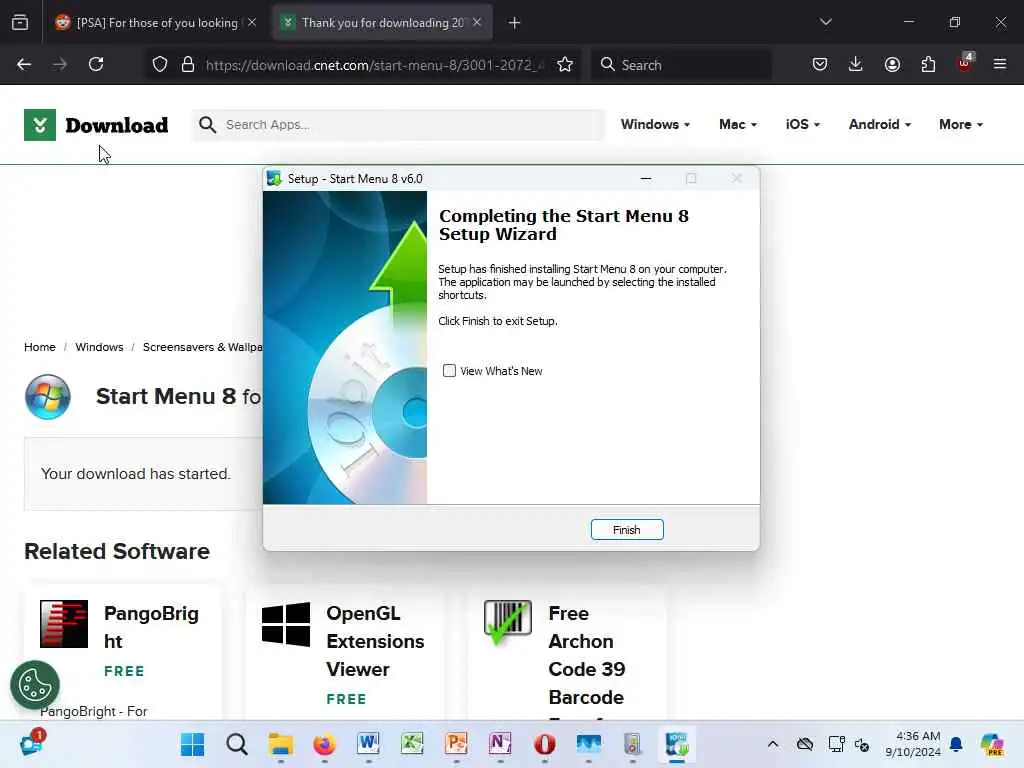
Task: Open the Pocket save icon
Action: tap(820, 64)
